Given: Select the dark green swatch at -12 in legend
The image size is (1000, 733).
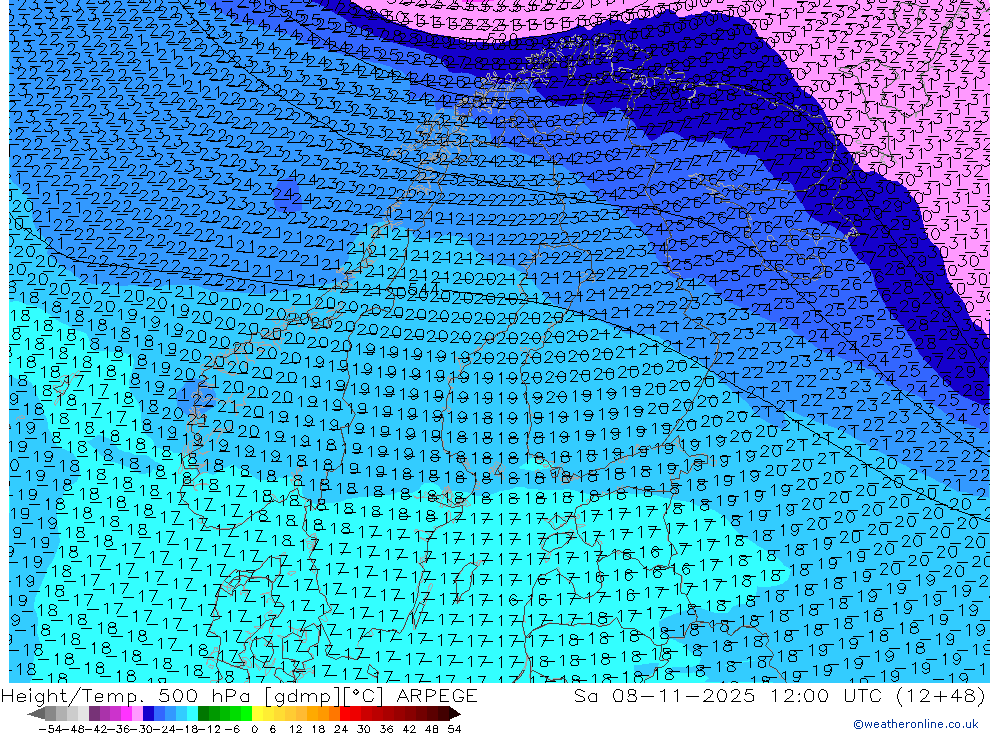Looking at the screenshot, I should (203, 714).
